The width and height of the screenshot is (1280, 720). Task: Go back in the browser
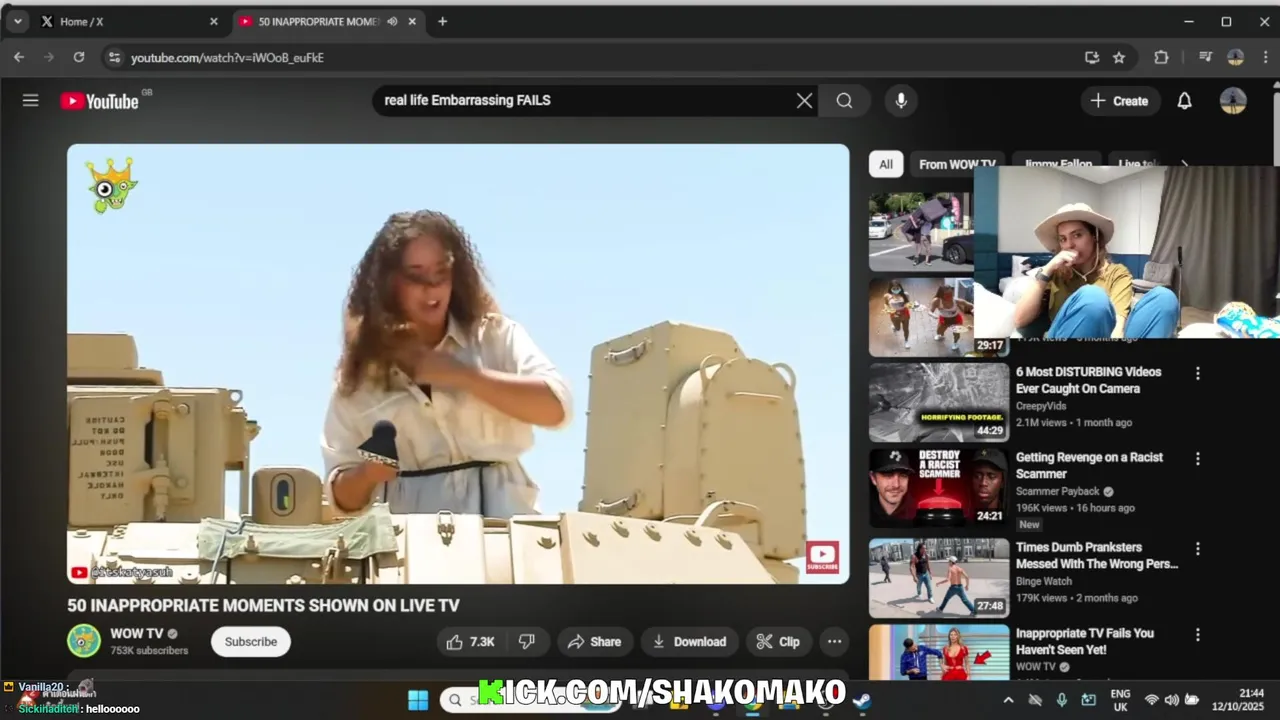tap(18, 57)
